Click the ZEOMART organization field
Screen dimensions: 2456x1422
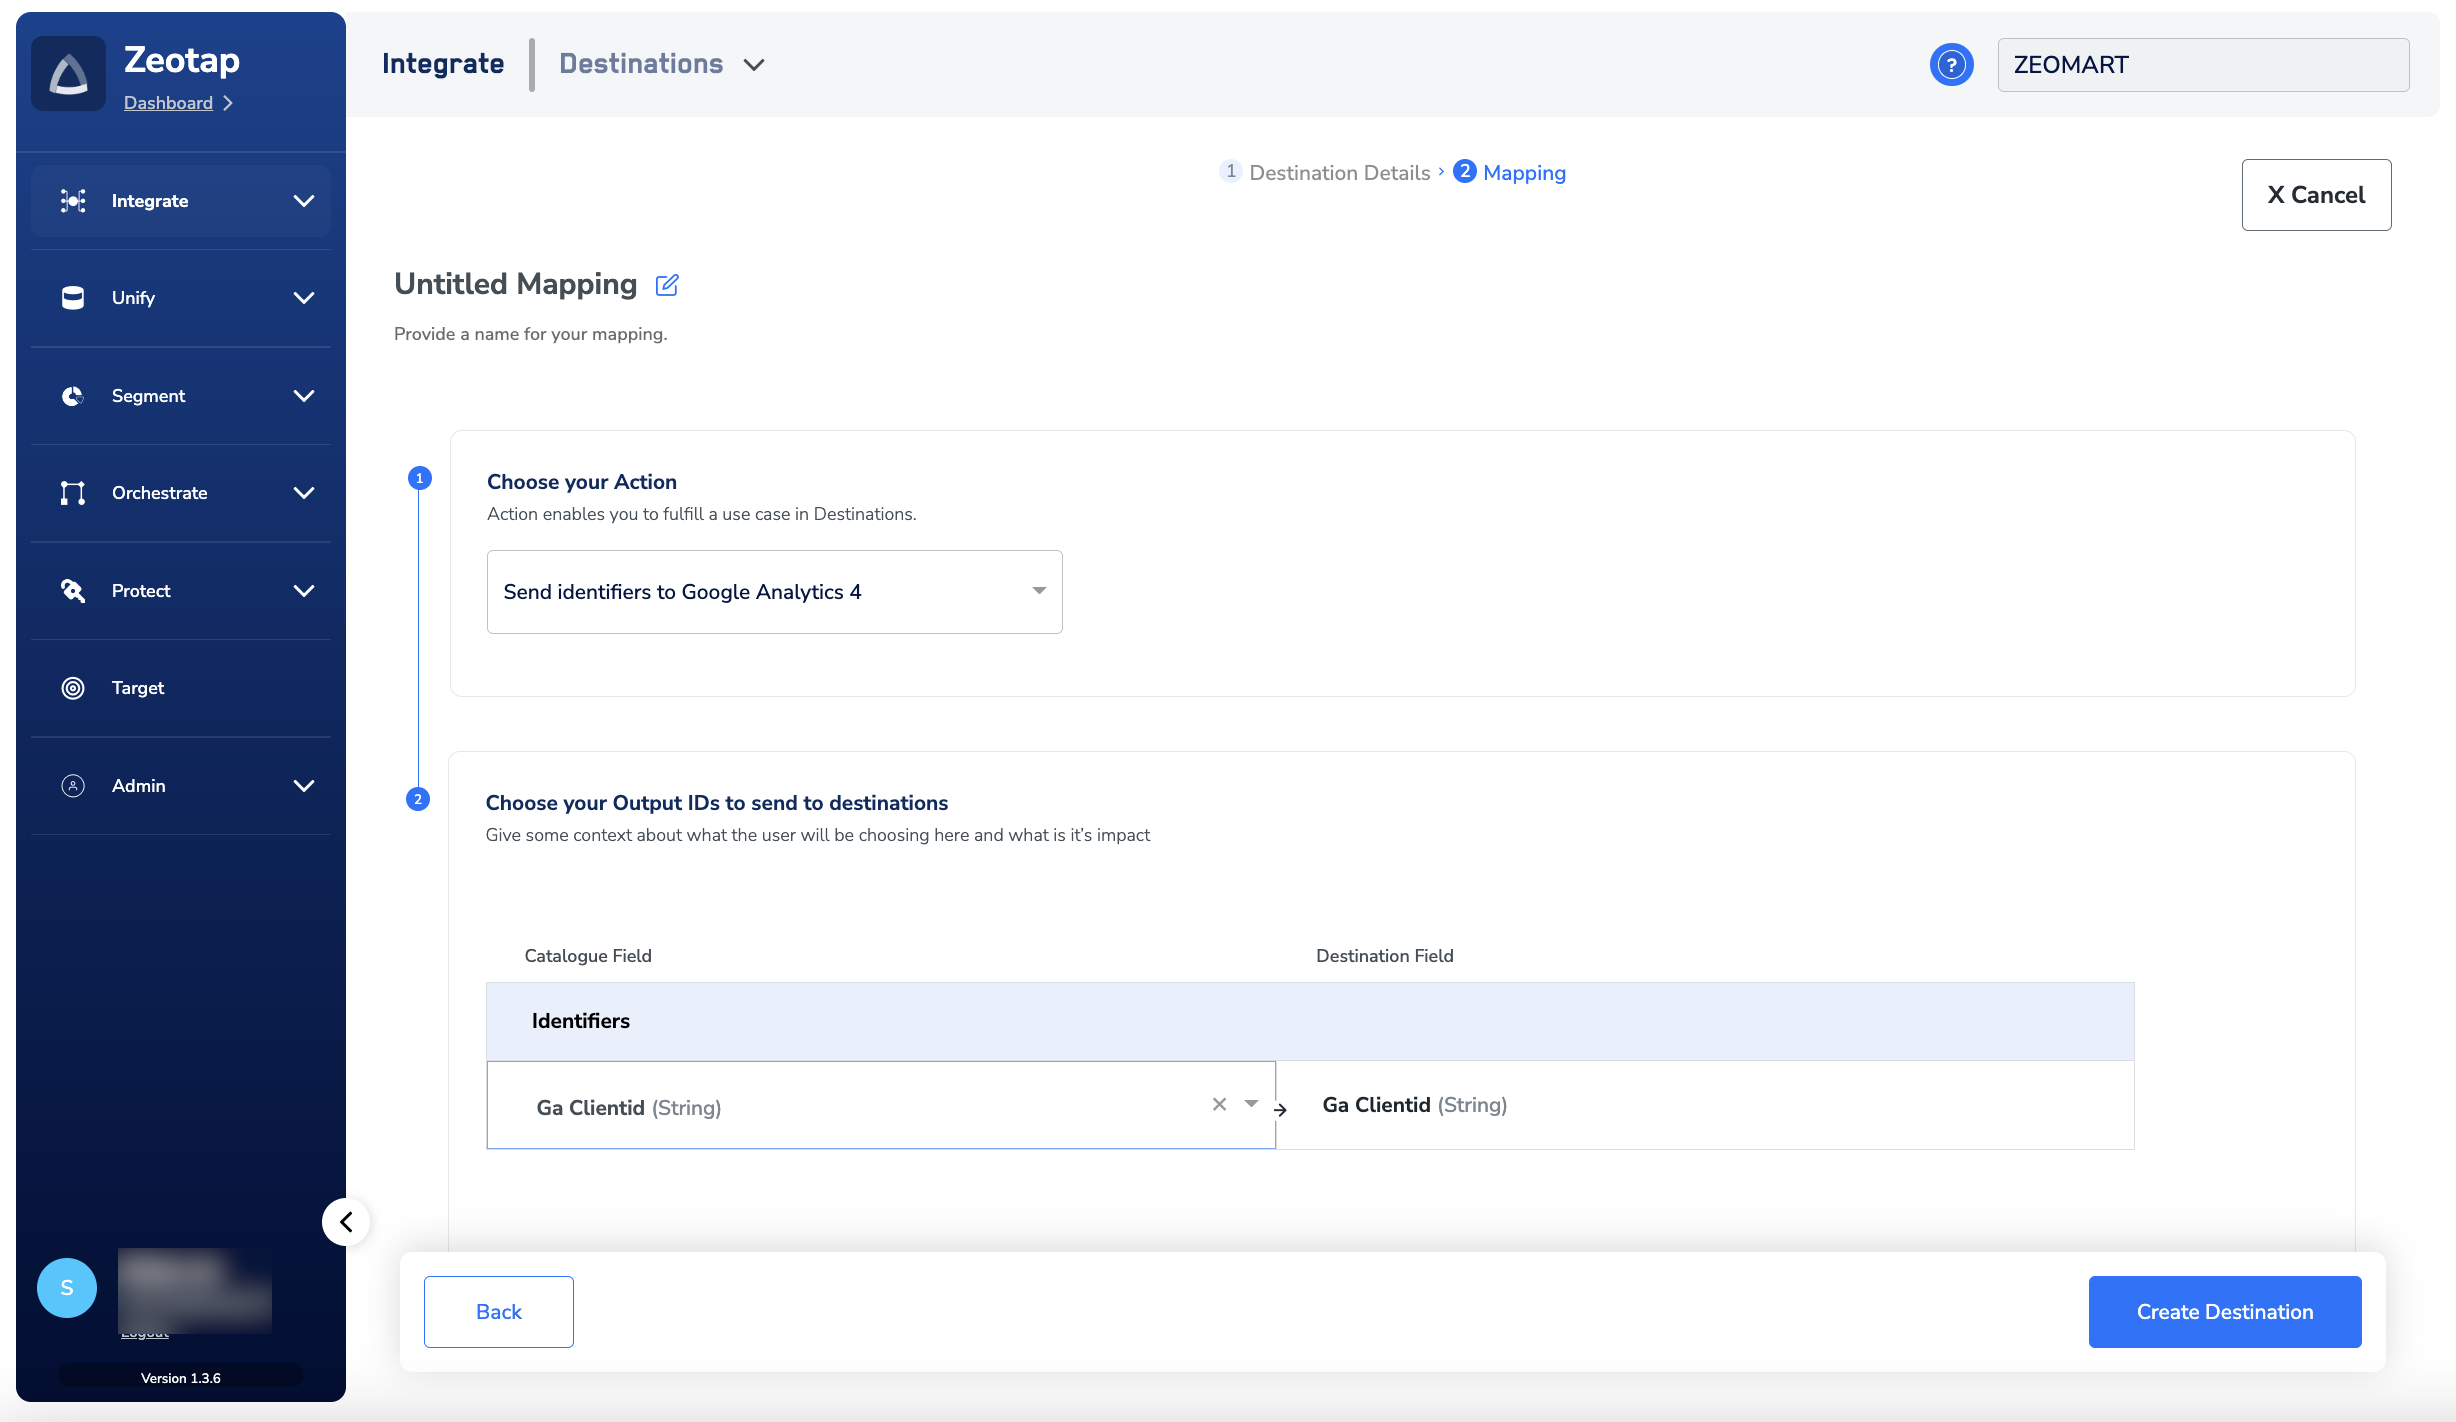[2202, 65]
